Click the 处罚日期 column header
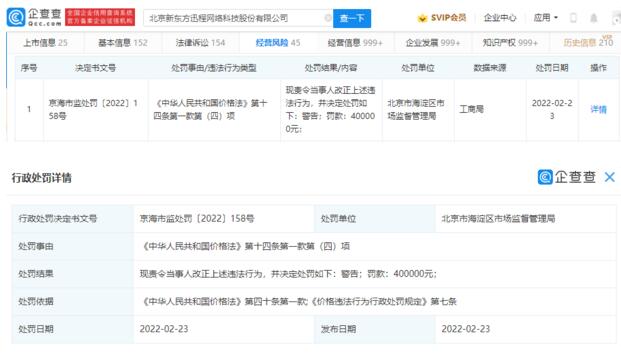The image size is (621, 360). pos(552,68)
